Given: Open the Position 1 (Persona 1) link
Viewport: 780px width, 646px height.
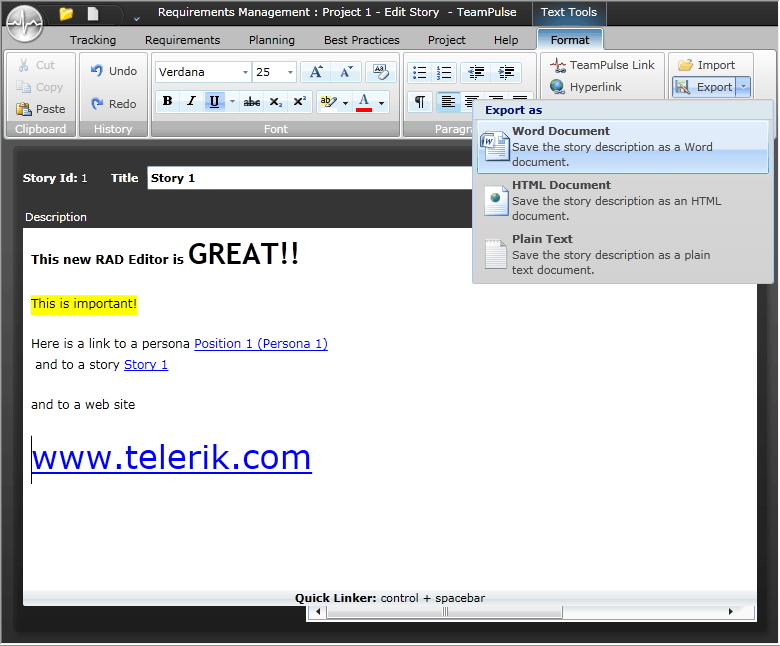Looking at the screenshot, I should coord(261,344).
